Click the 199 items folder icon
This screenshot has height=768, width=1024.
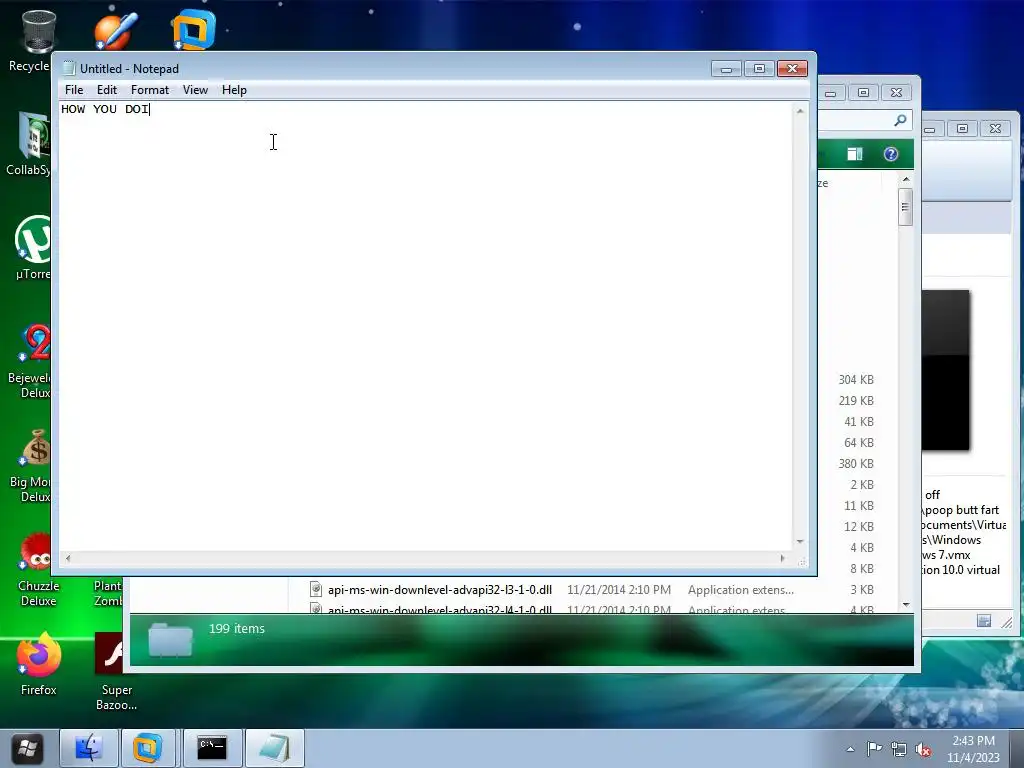[x=170, y=639]
